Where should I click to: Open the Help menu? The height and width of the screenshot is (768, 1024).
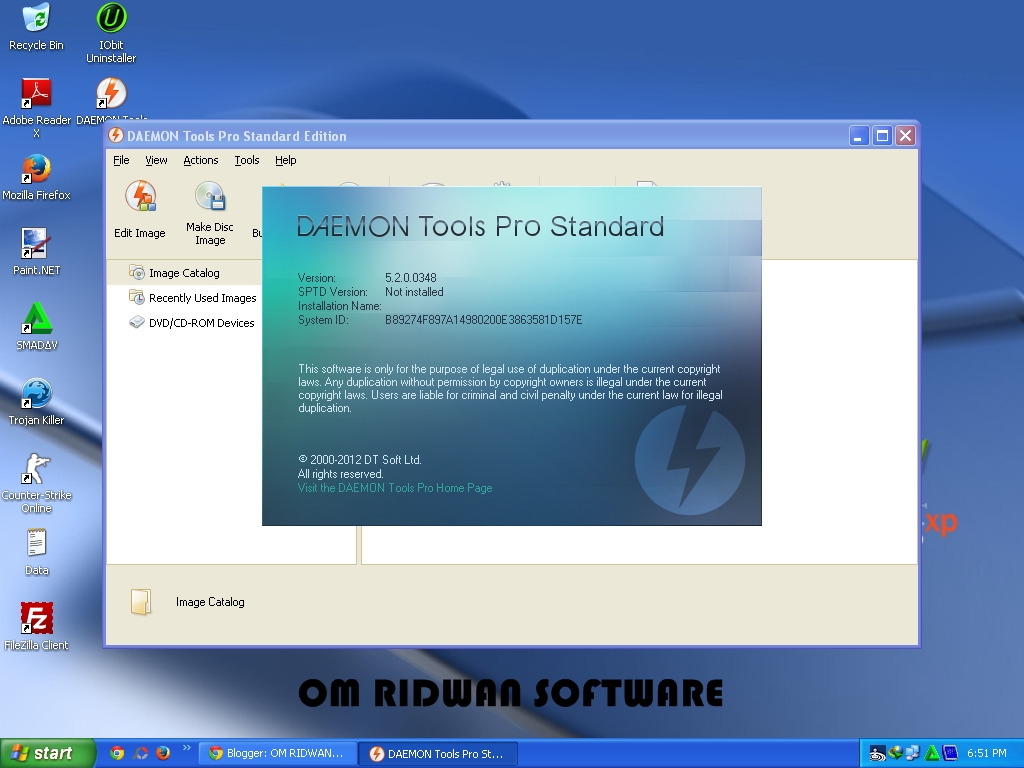point(285,160)
